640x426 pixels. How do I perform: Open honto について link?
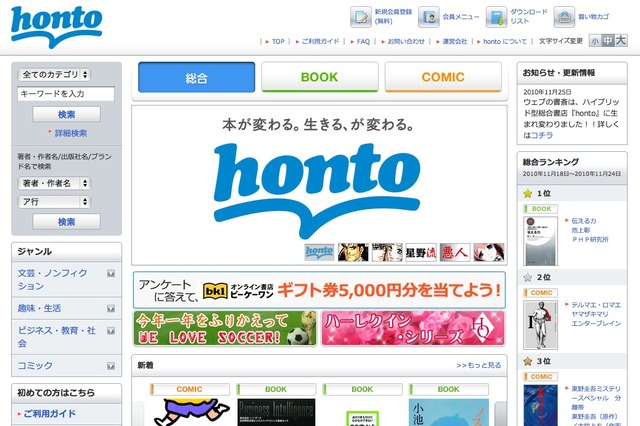(505, 41)
